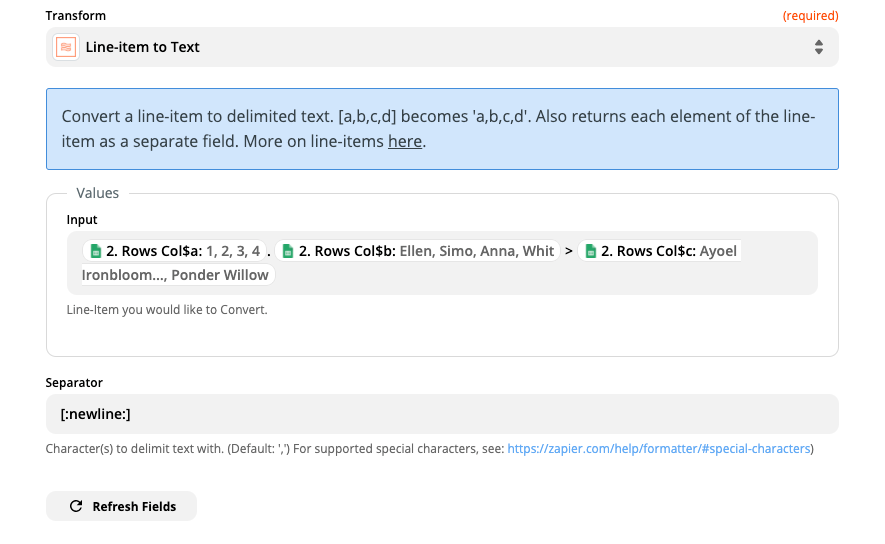This screenshot has height=544, width=885.
Task: Click the Separator field label
Action: (74, 383)
